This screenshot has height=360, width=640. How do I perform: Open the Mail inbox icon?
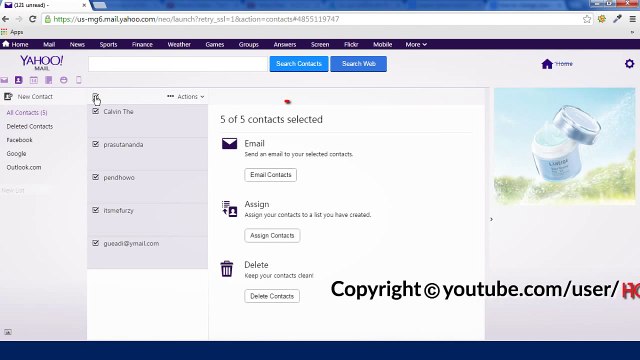(x=4, y=80)
